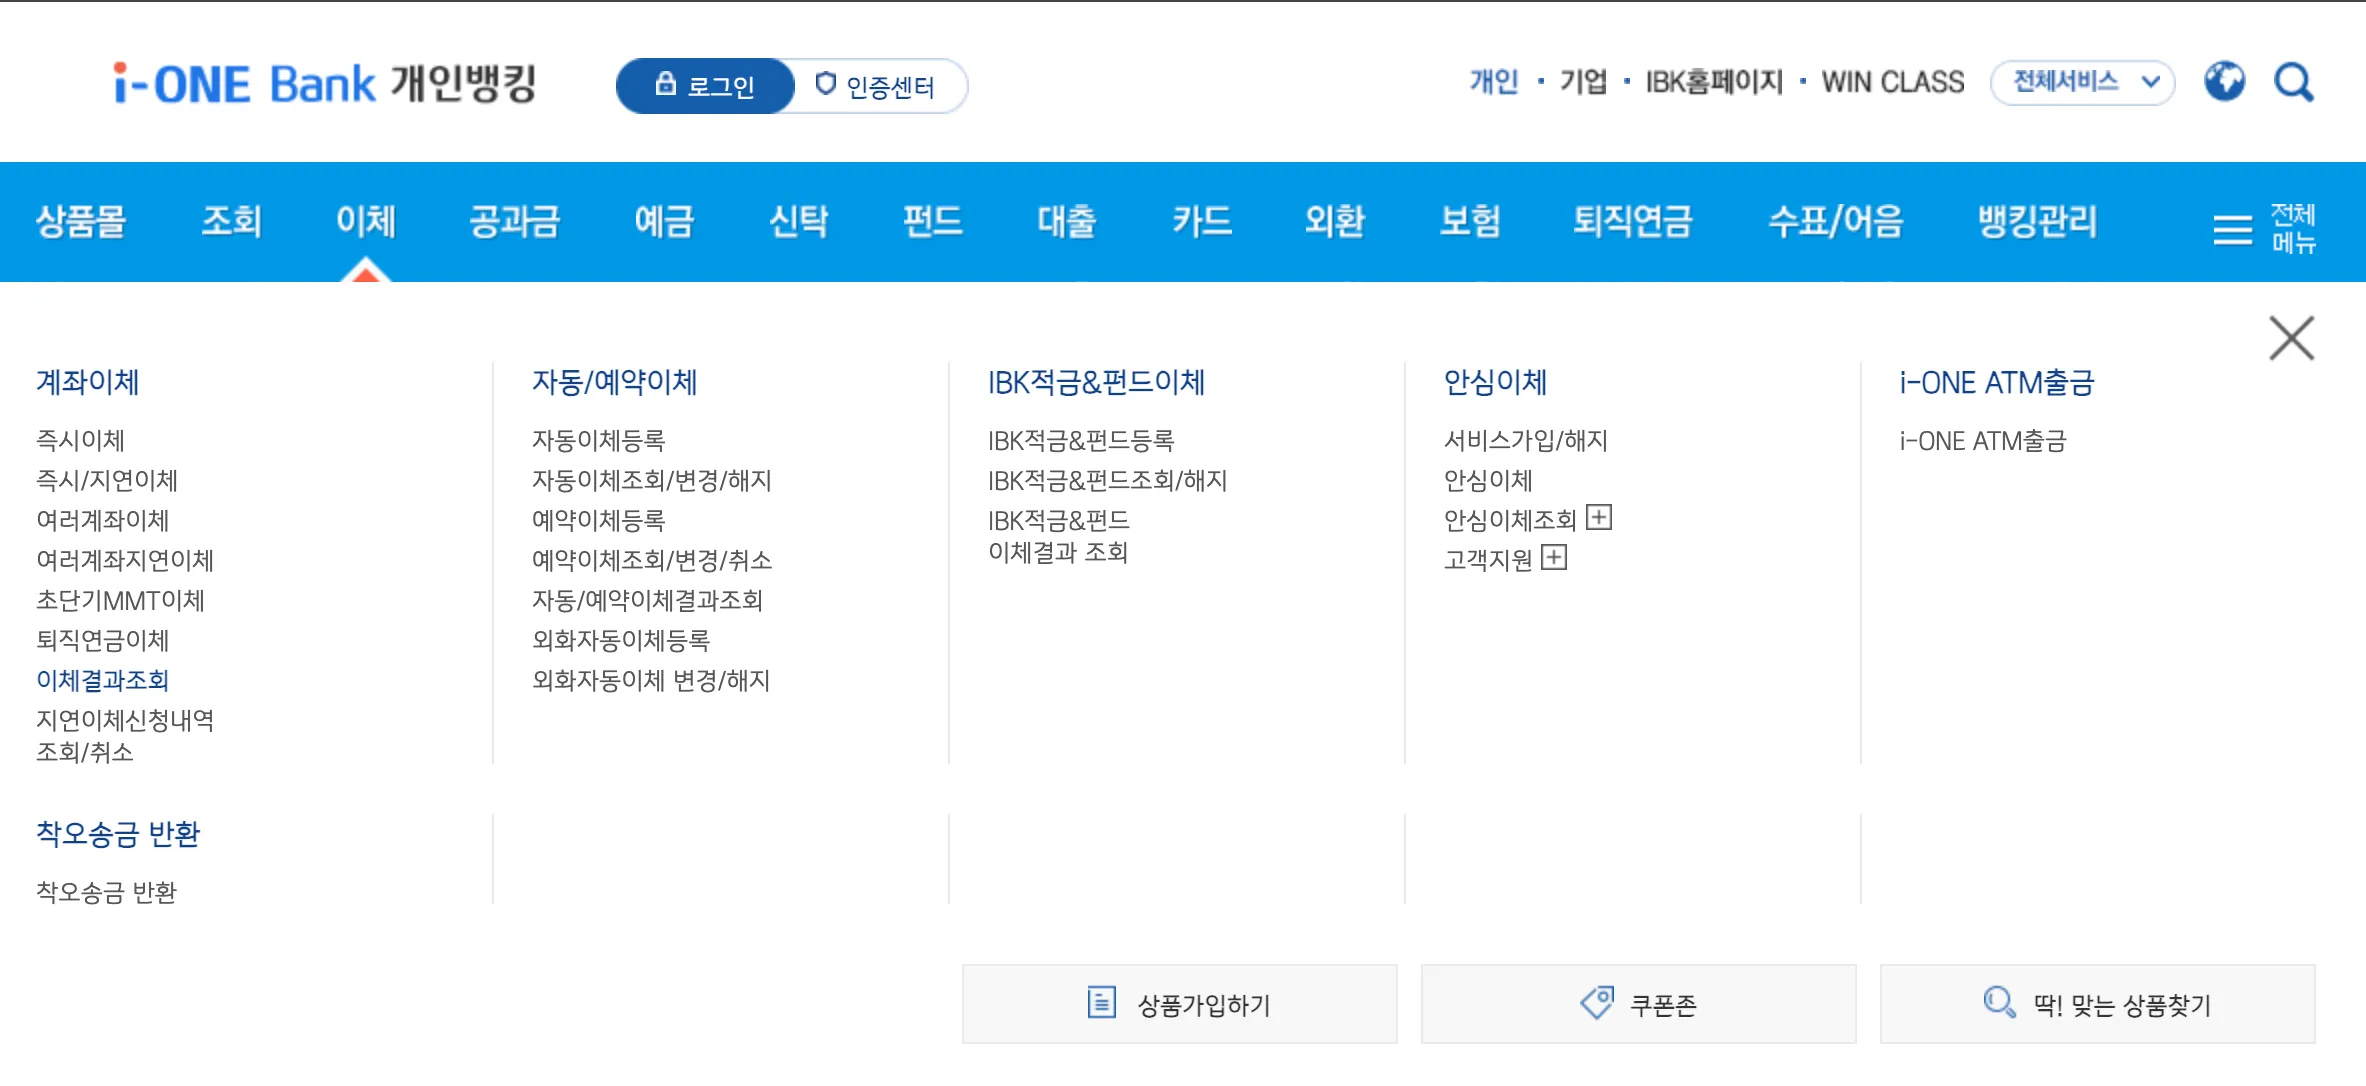Screen dimensions: 2366x1086
Task: Open the 쿠폰존 tag button
Action: [x=1638, y=1004]
